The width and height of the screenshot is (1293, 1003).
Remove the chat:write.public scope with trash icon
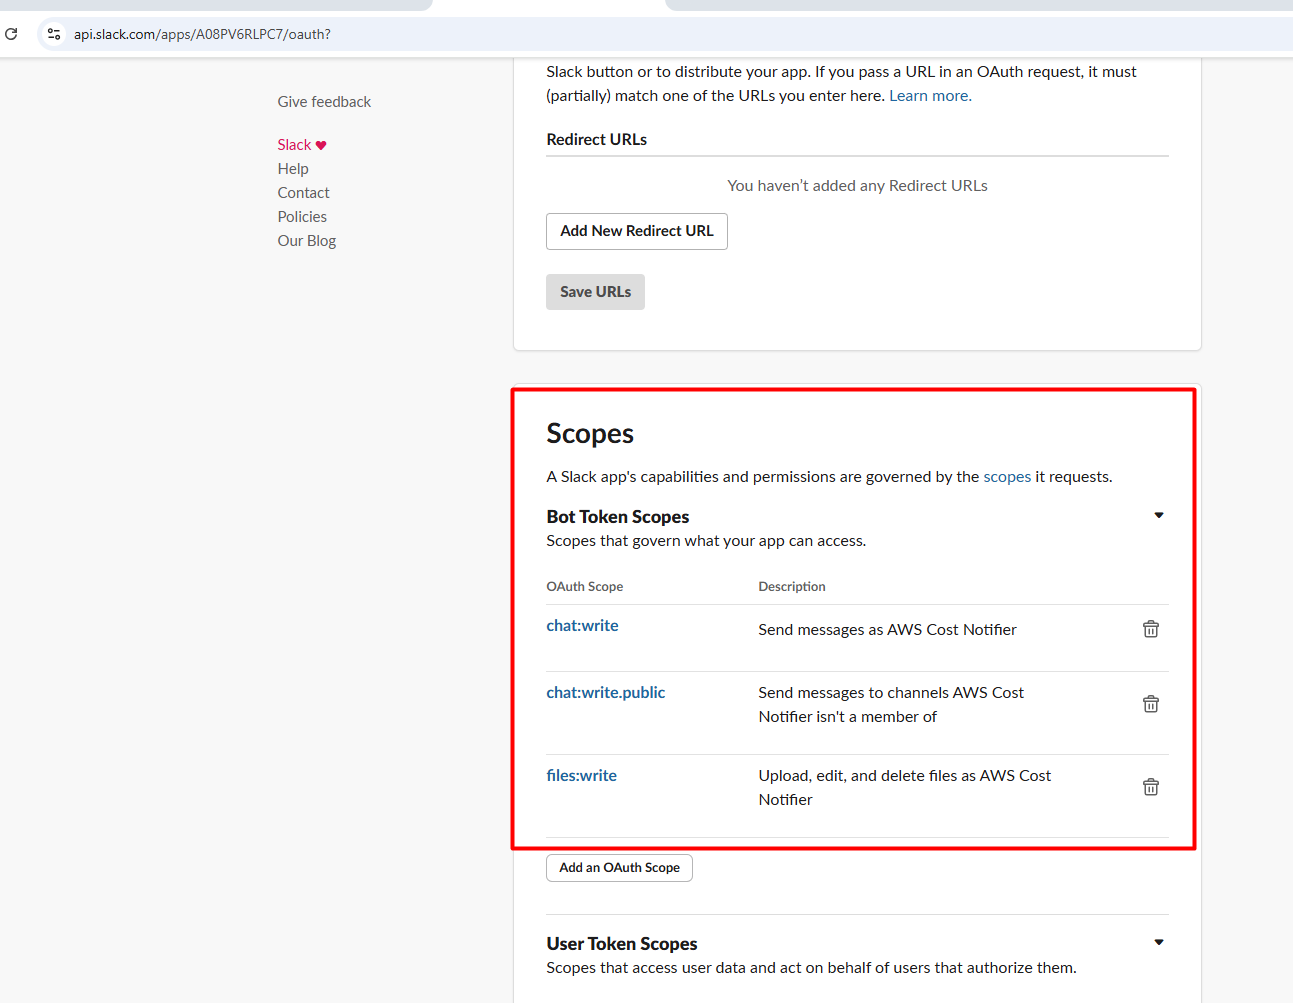[x=1151, y=704]
